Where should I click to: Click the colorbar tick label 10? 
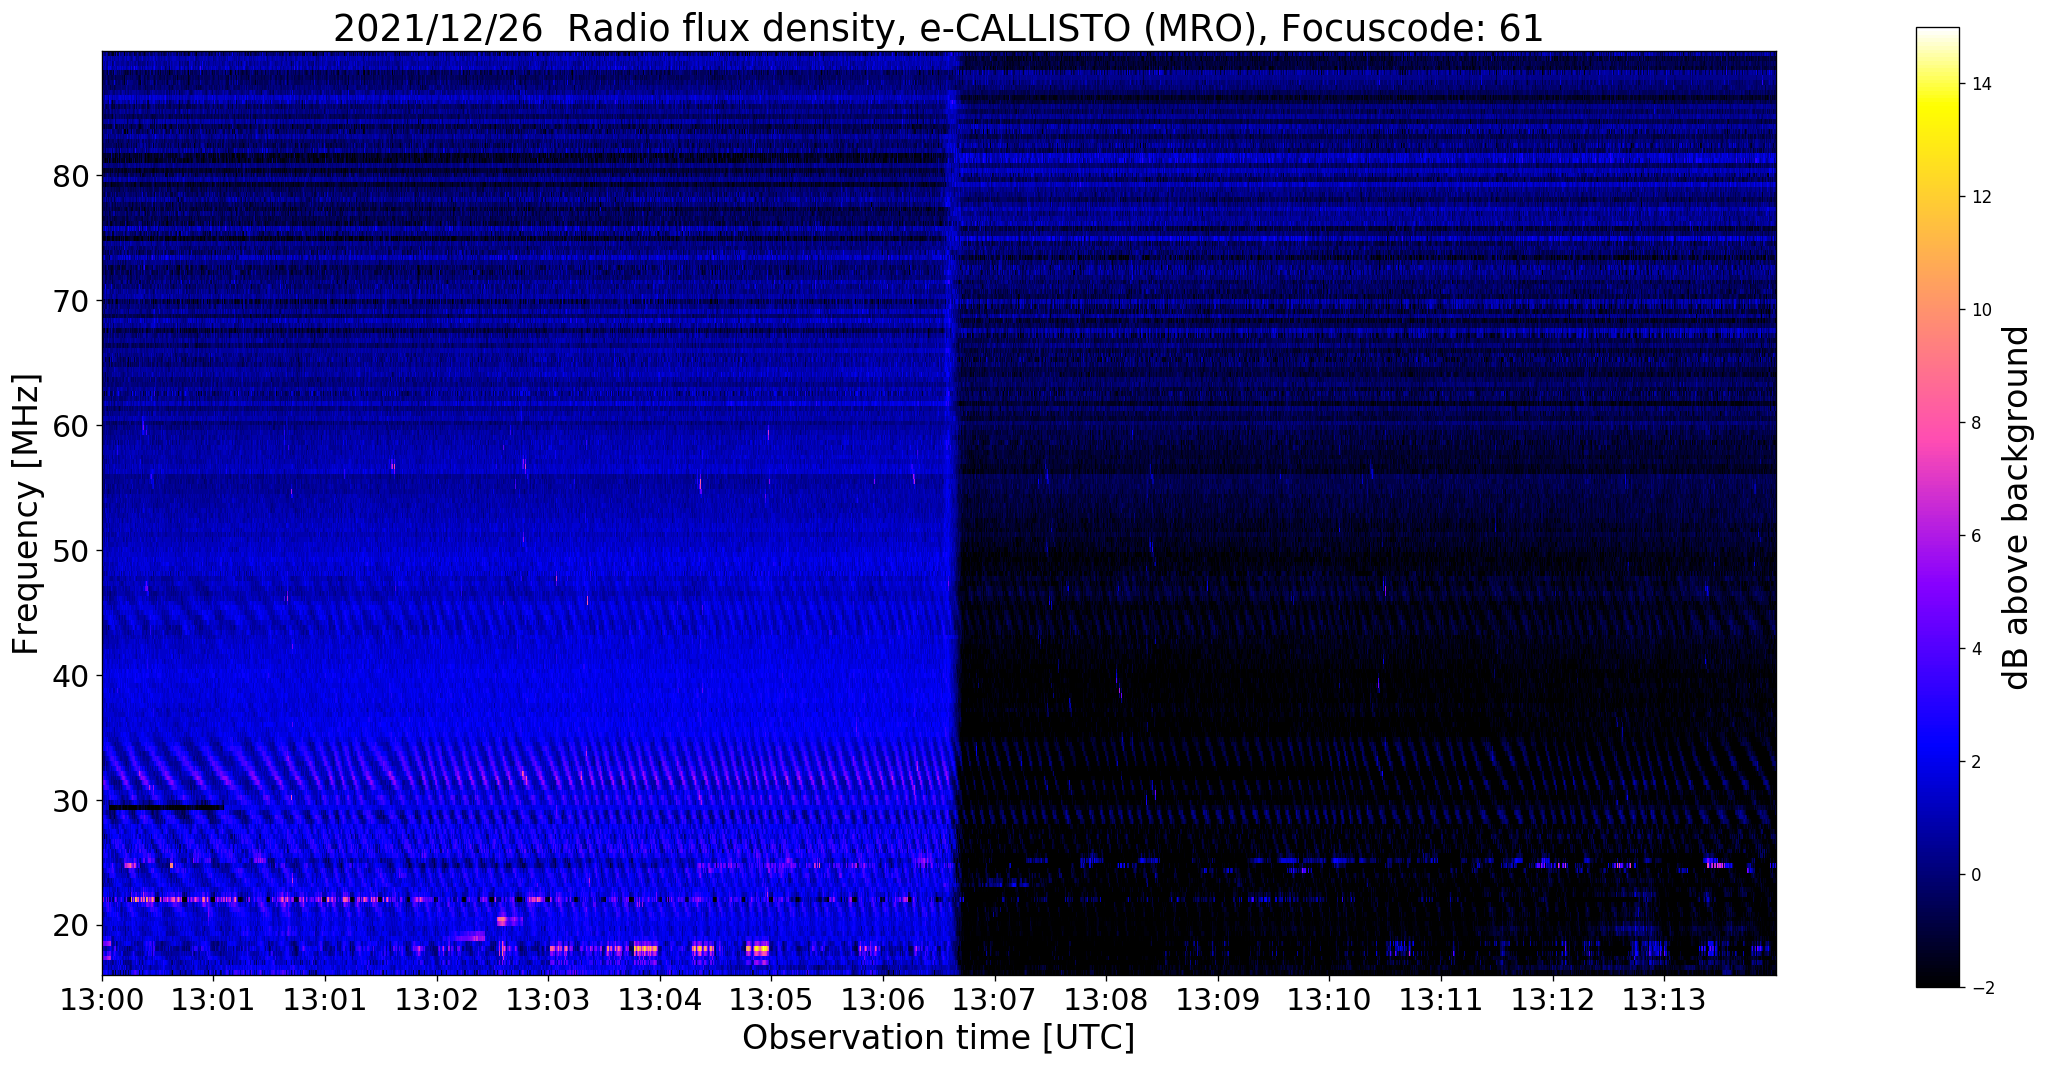click(1980, 310)
